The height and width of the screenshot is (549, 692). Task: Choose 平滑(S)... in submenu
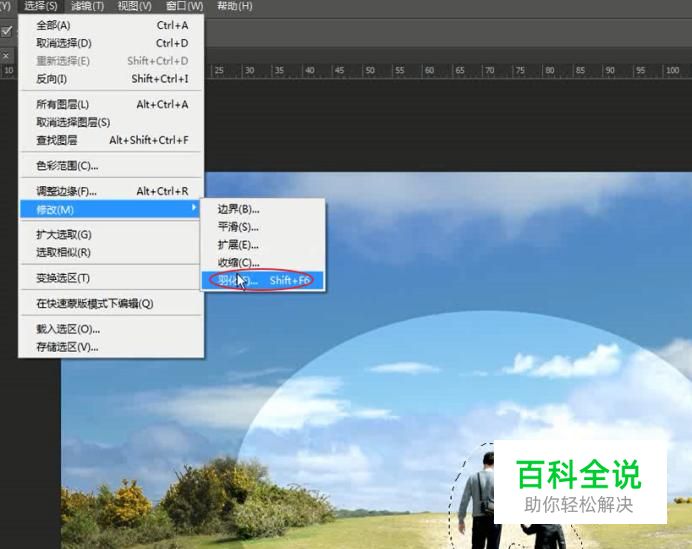[x=263, y=227]
